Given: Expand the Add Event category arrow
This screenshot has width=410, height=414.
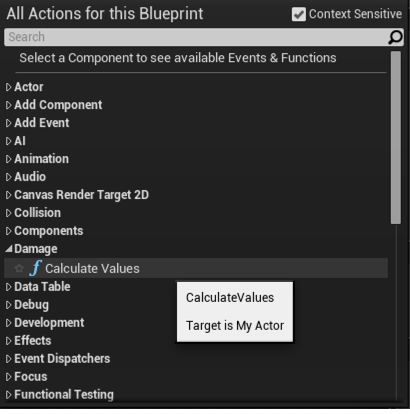Looking at the screenshot, I should click(8, 123).
